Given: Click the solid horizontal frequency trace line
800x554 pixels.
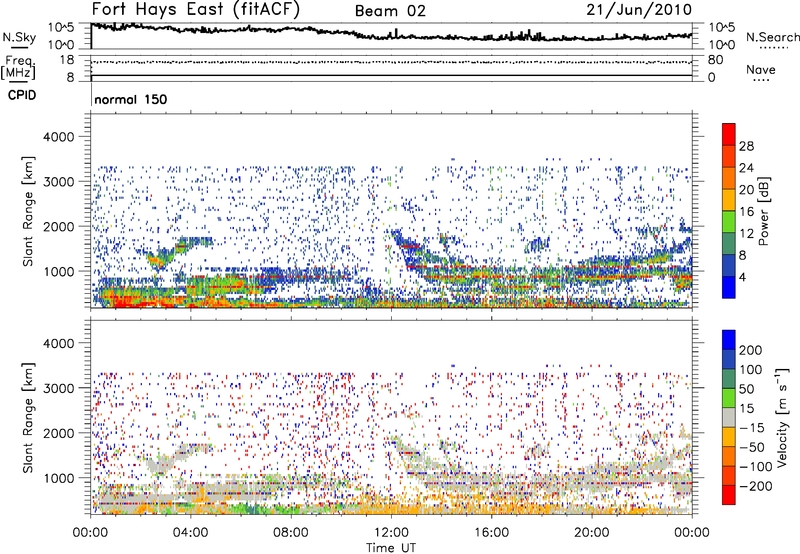Looking at the screenshot, I should (x=391, y=75).
